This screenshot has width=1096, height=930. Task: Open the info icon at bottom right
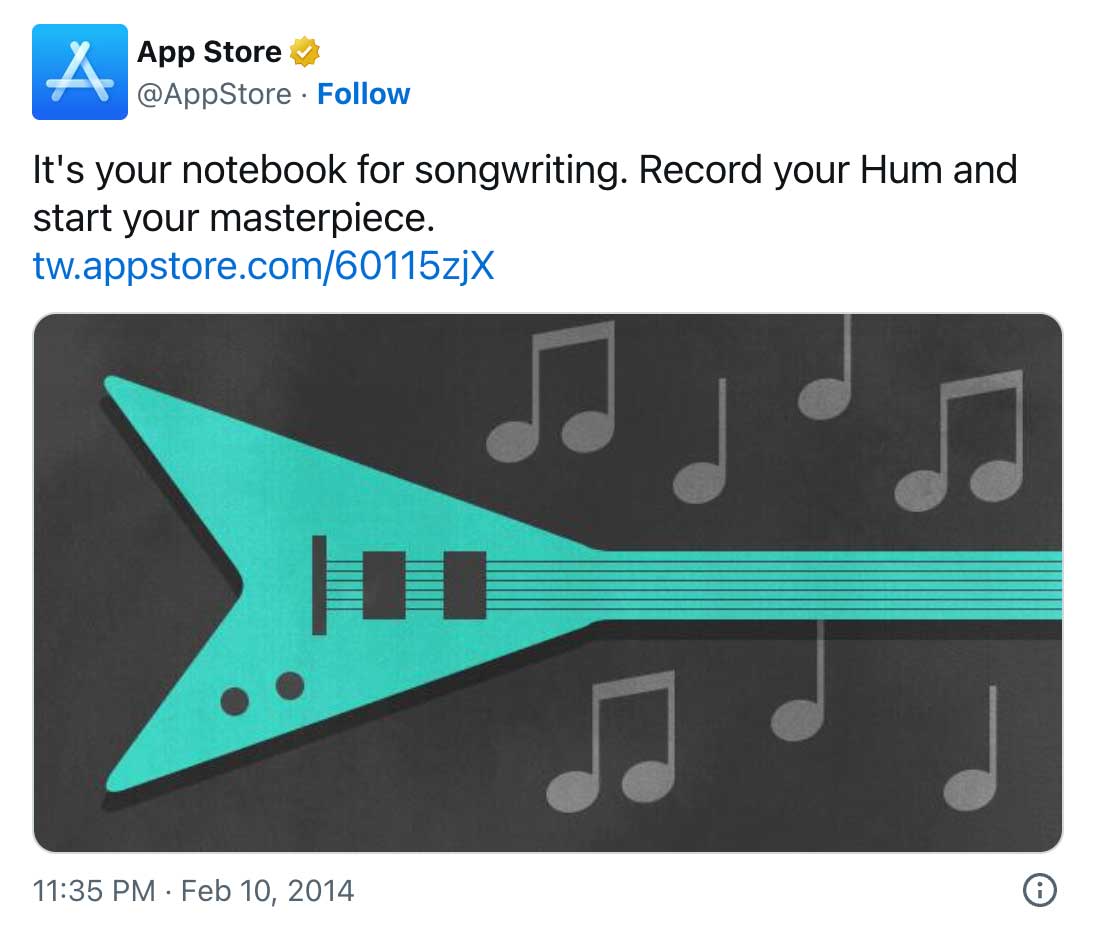pyautogui.click(x=1041, y=891)
